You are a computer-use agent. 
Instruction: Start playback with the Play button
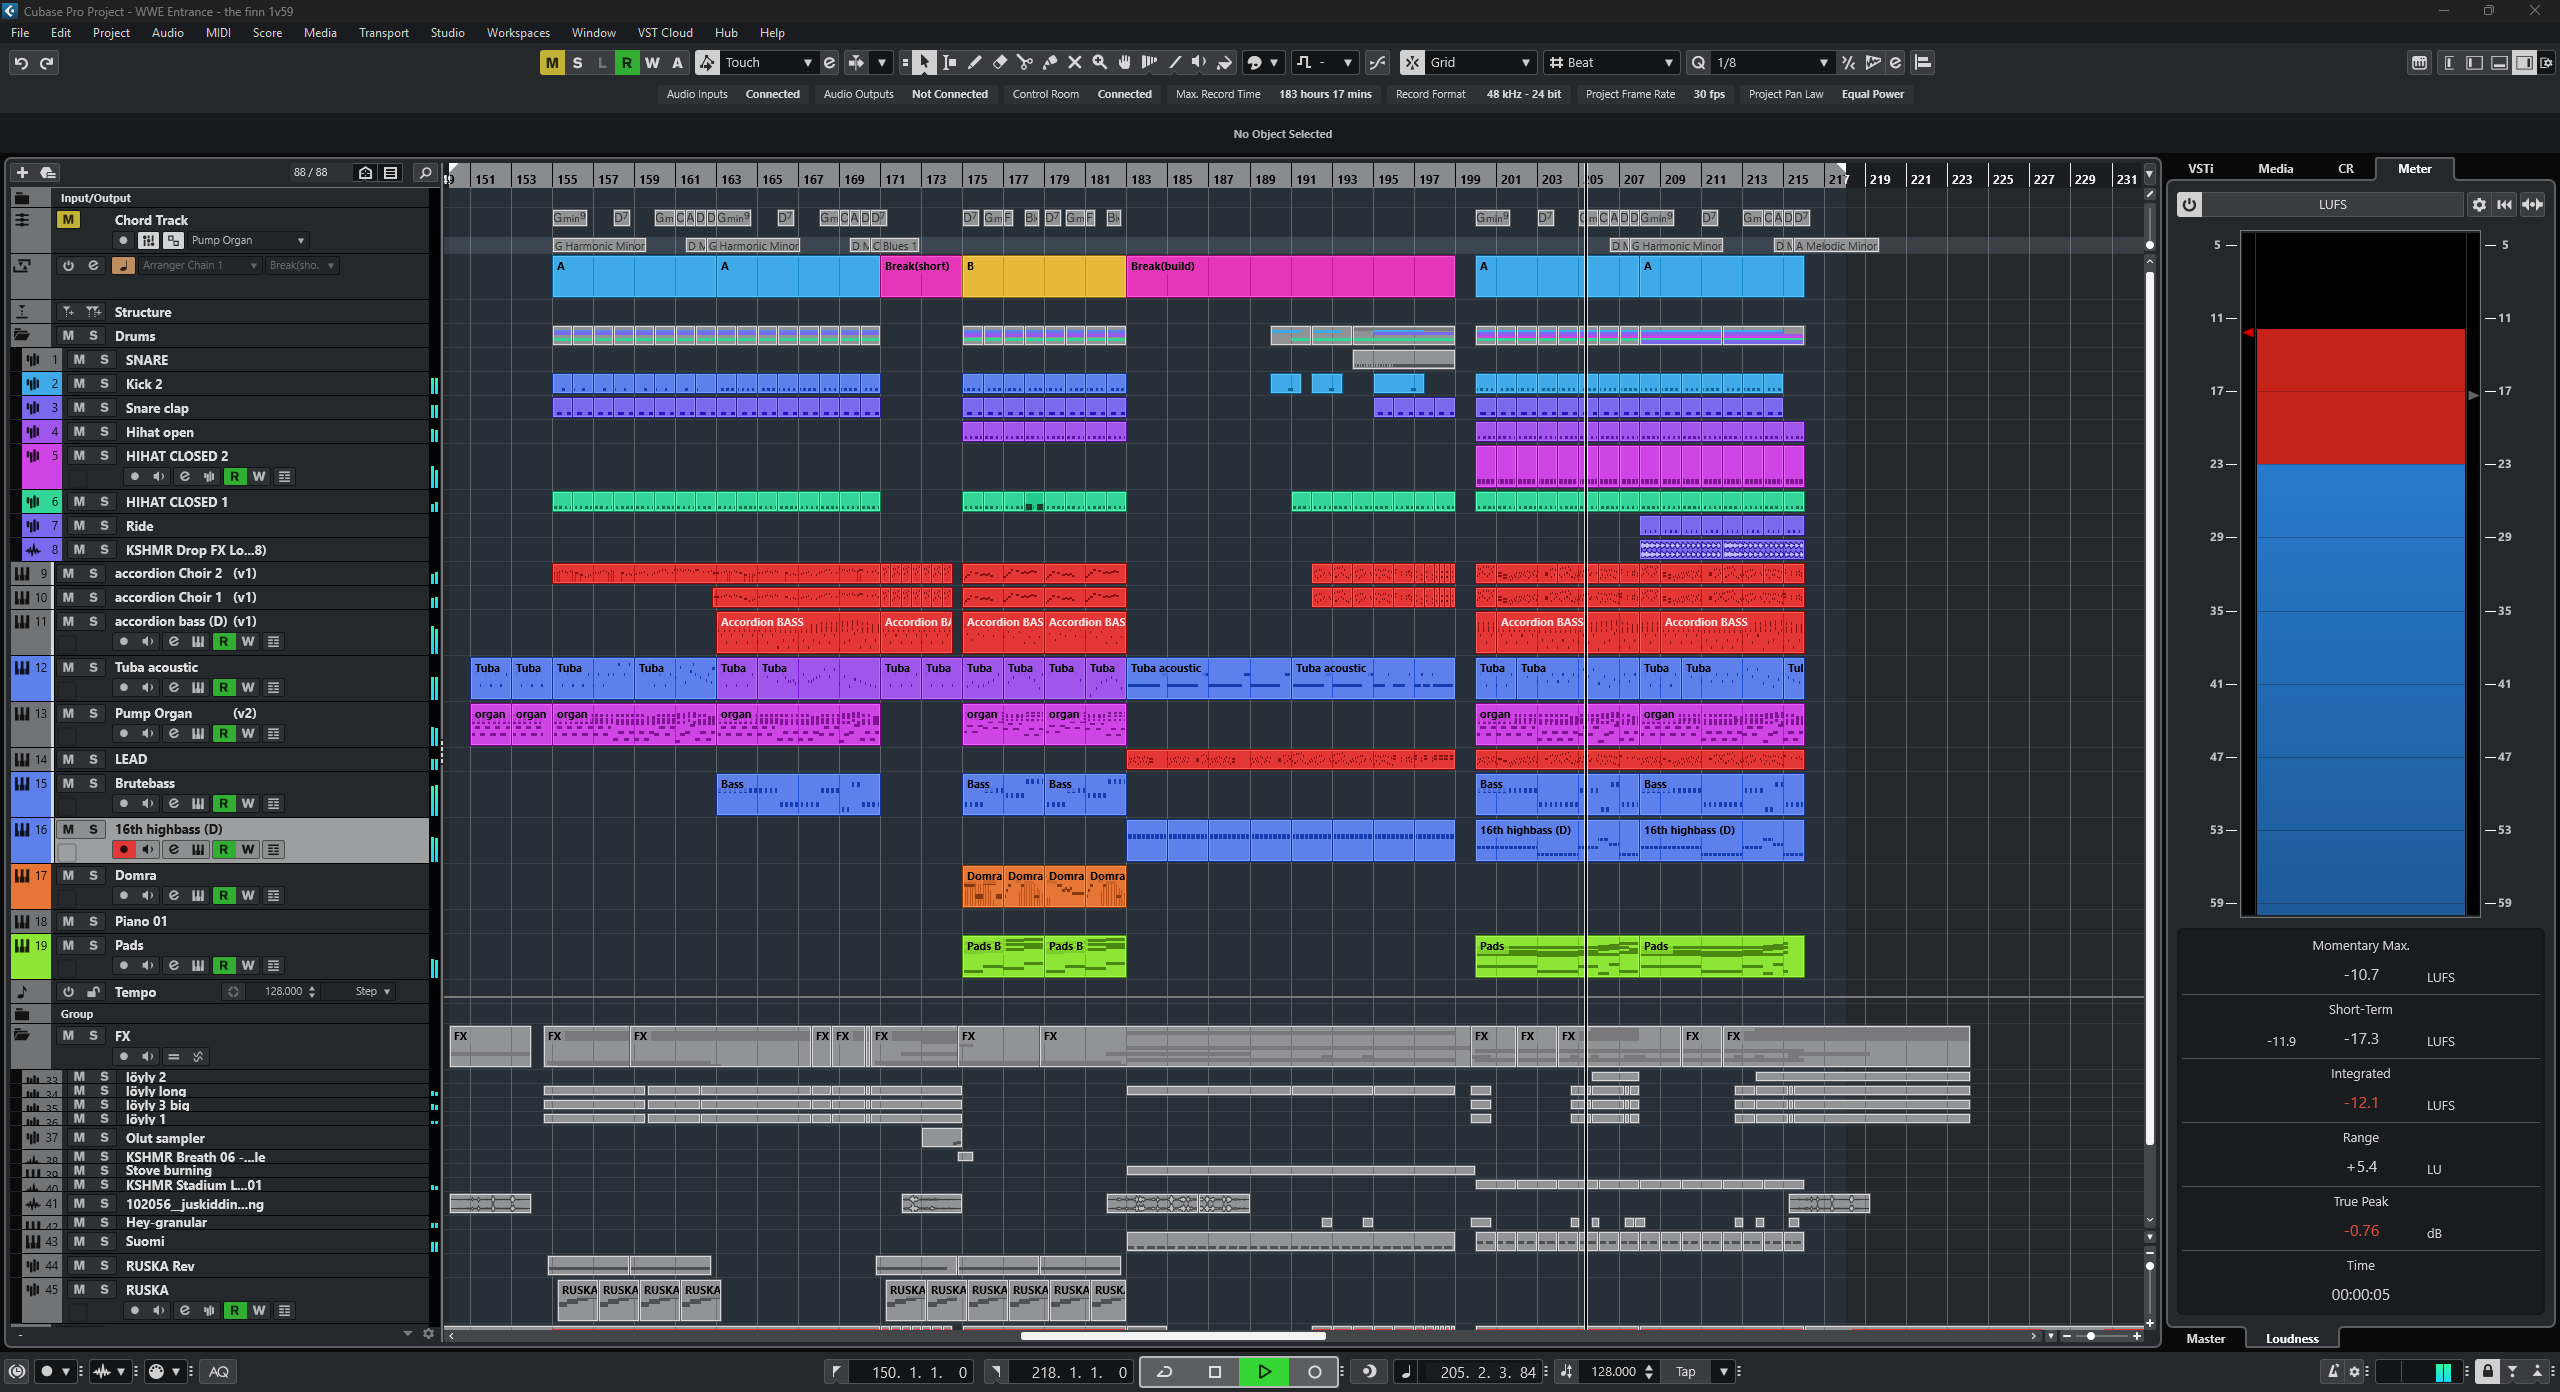coord(1264,1372)
